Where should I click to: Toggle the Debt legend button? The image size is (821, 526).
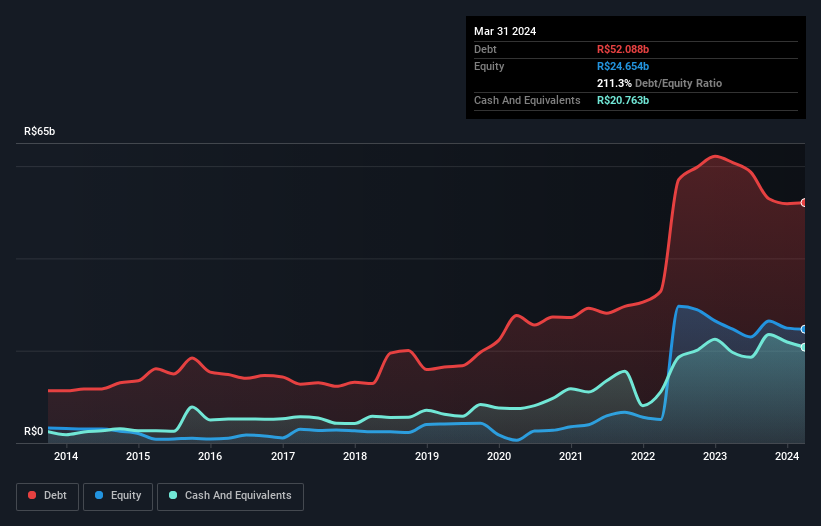tap(48, 496)
